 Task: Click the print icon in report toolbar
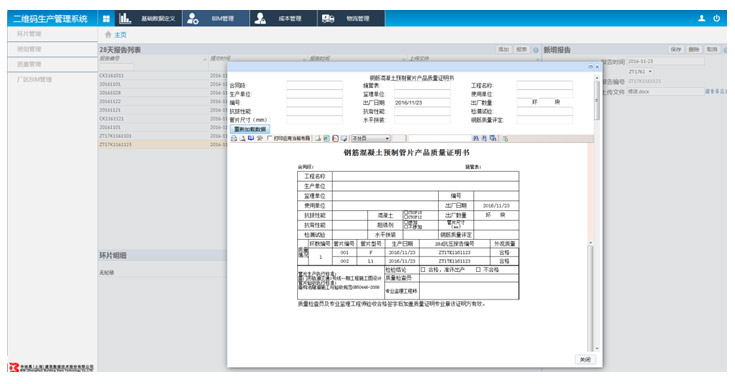pos(234,138)
